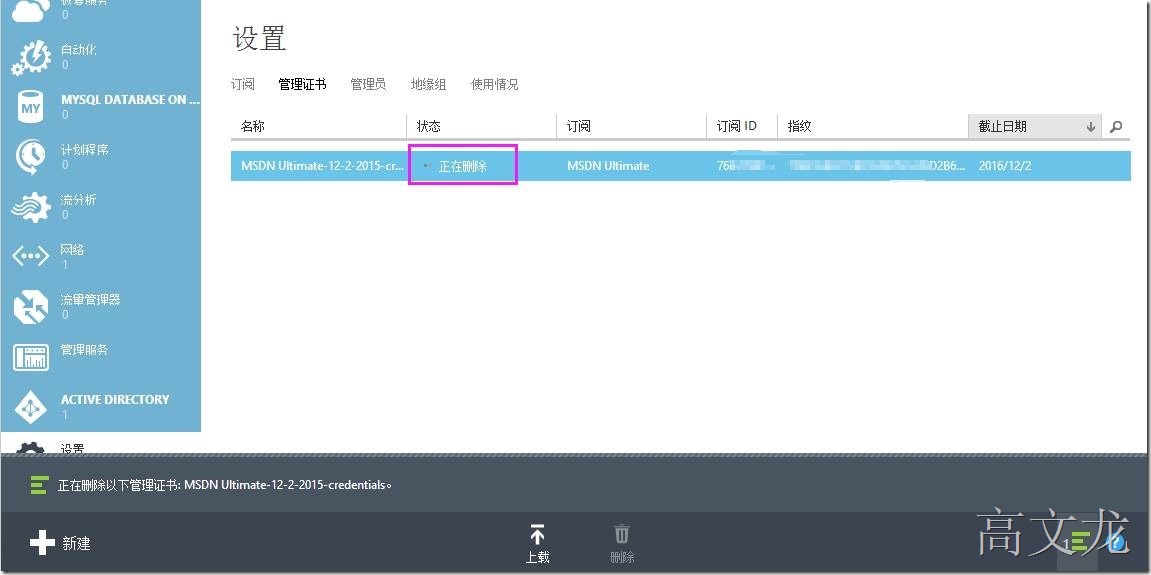Click the 删除 label under trash icon

pos(622,557)
